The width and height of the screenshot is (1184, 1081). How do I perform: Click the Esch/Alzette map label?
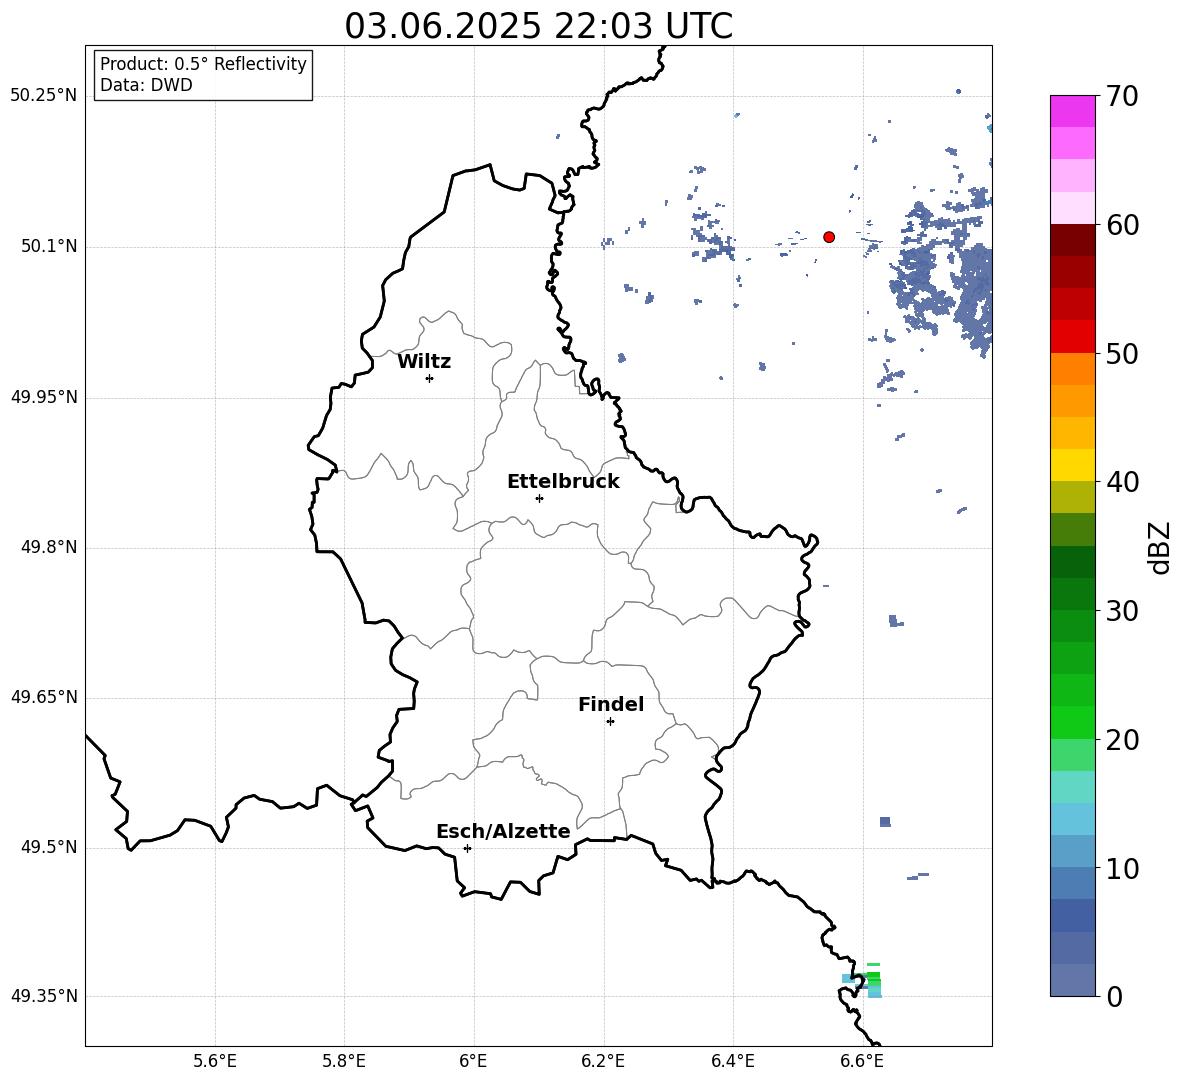(x=503, y=831)
